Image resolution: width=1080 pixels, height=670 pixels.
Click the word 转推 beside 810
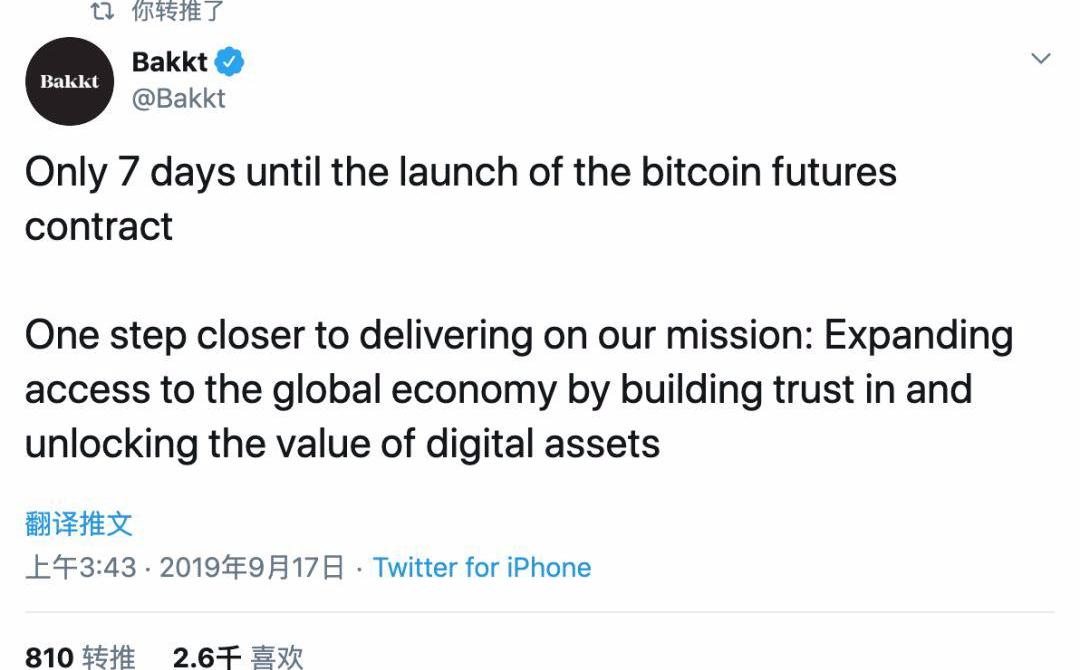tap(109, 658)
